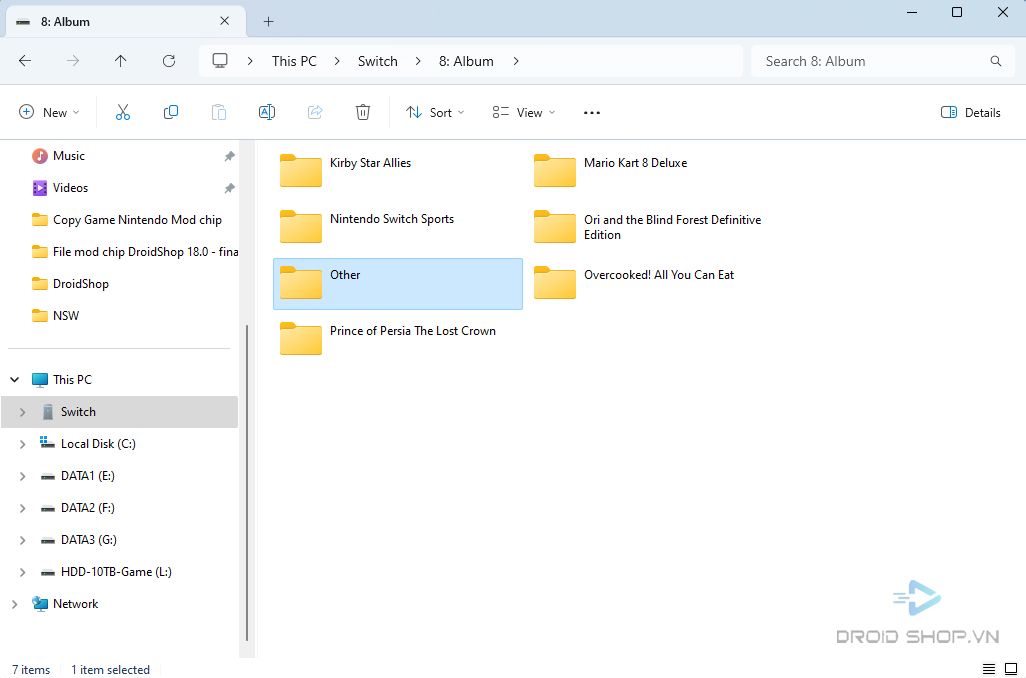Close the 8: Album tab
The image size is (1026, 678).
[224, 21]
